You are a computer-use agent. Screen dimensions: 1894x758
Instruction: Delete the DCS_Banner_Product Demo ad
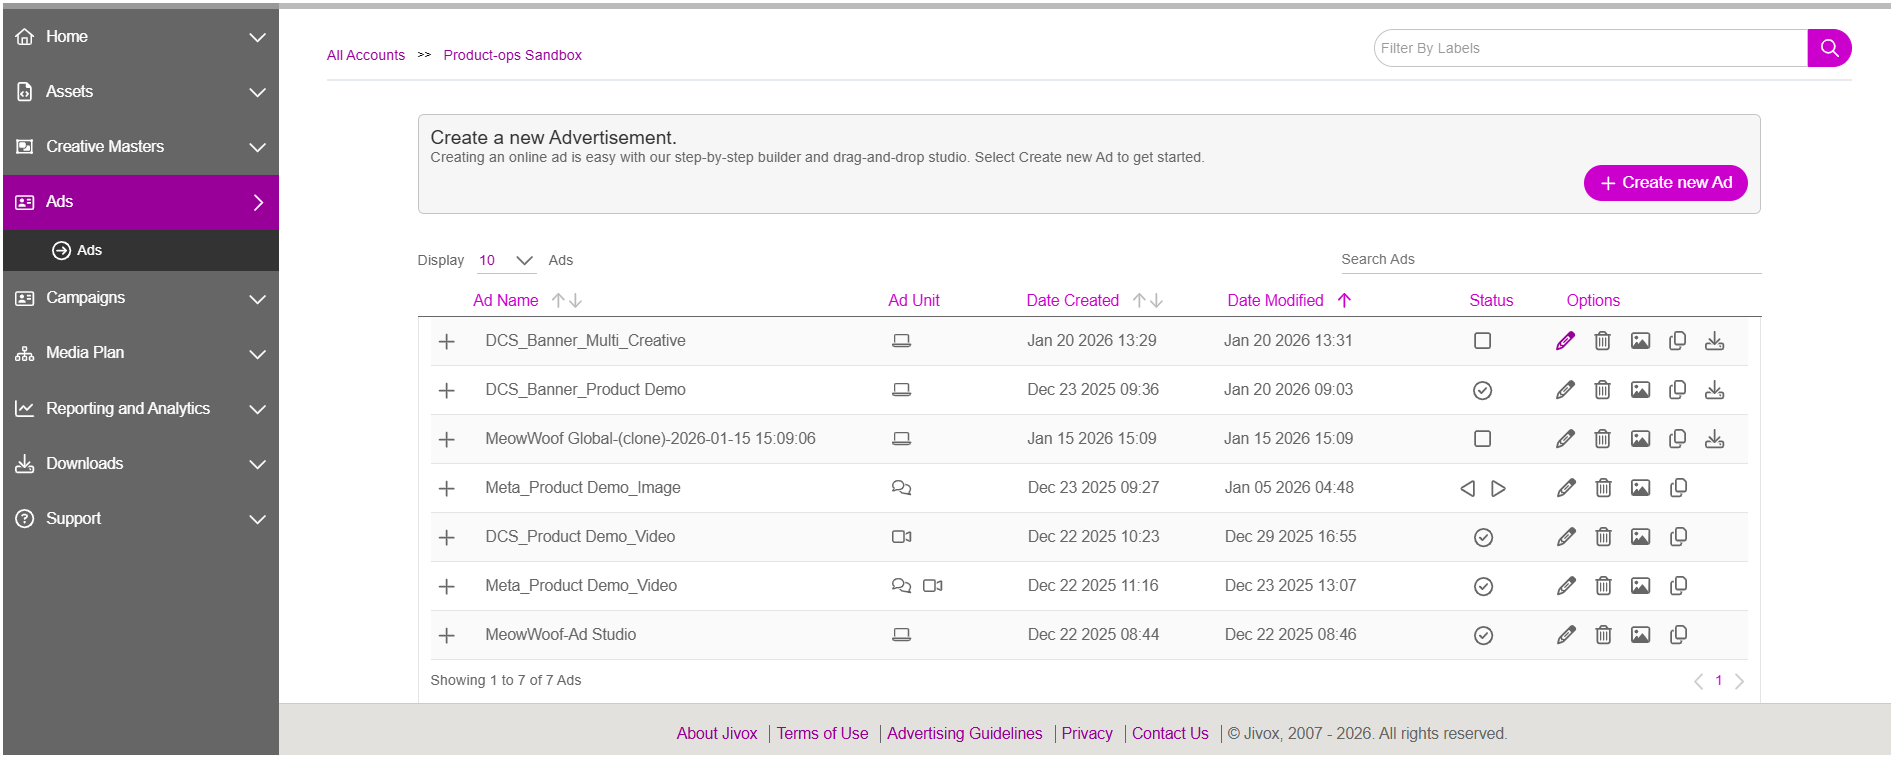[x=1602, y=390]
